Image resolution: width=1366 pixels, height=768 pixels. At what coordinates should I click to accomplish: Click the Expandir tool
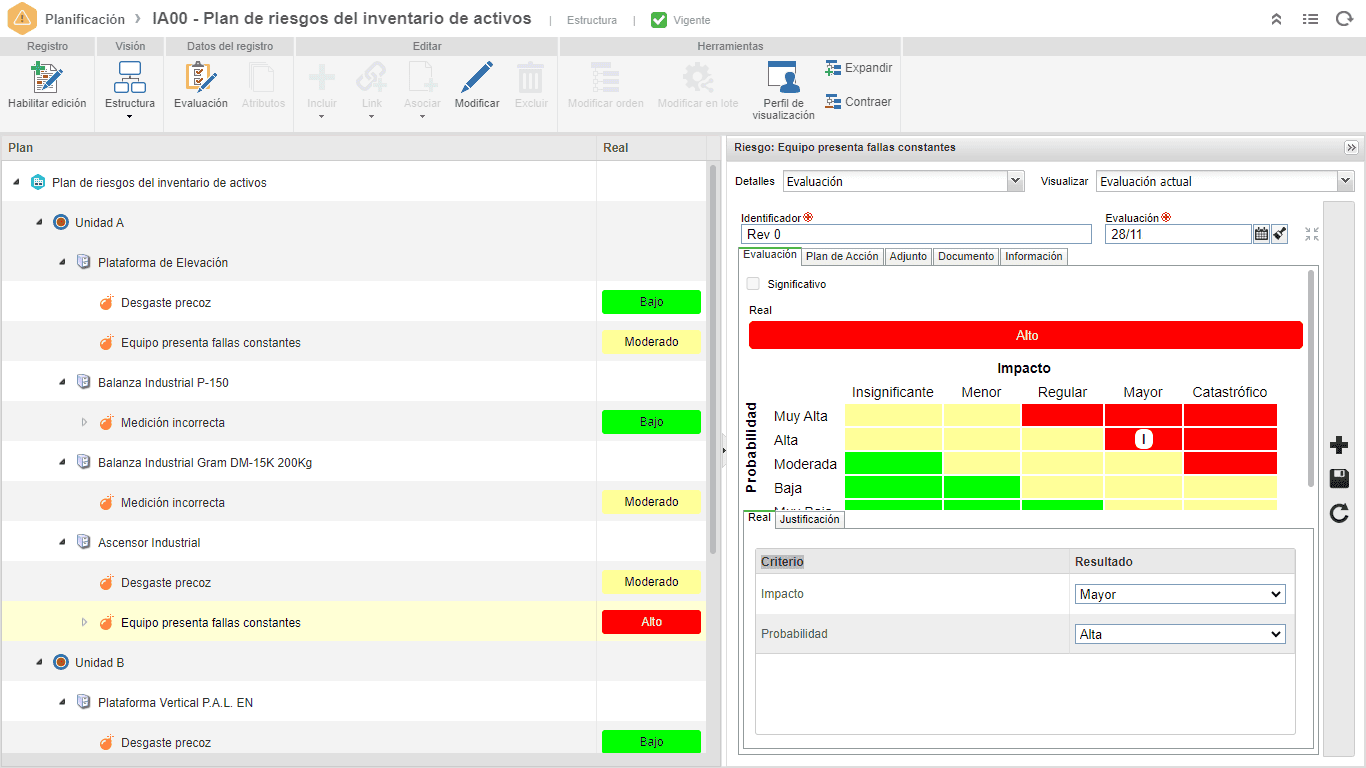(858, 68)
